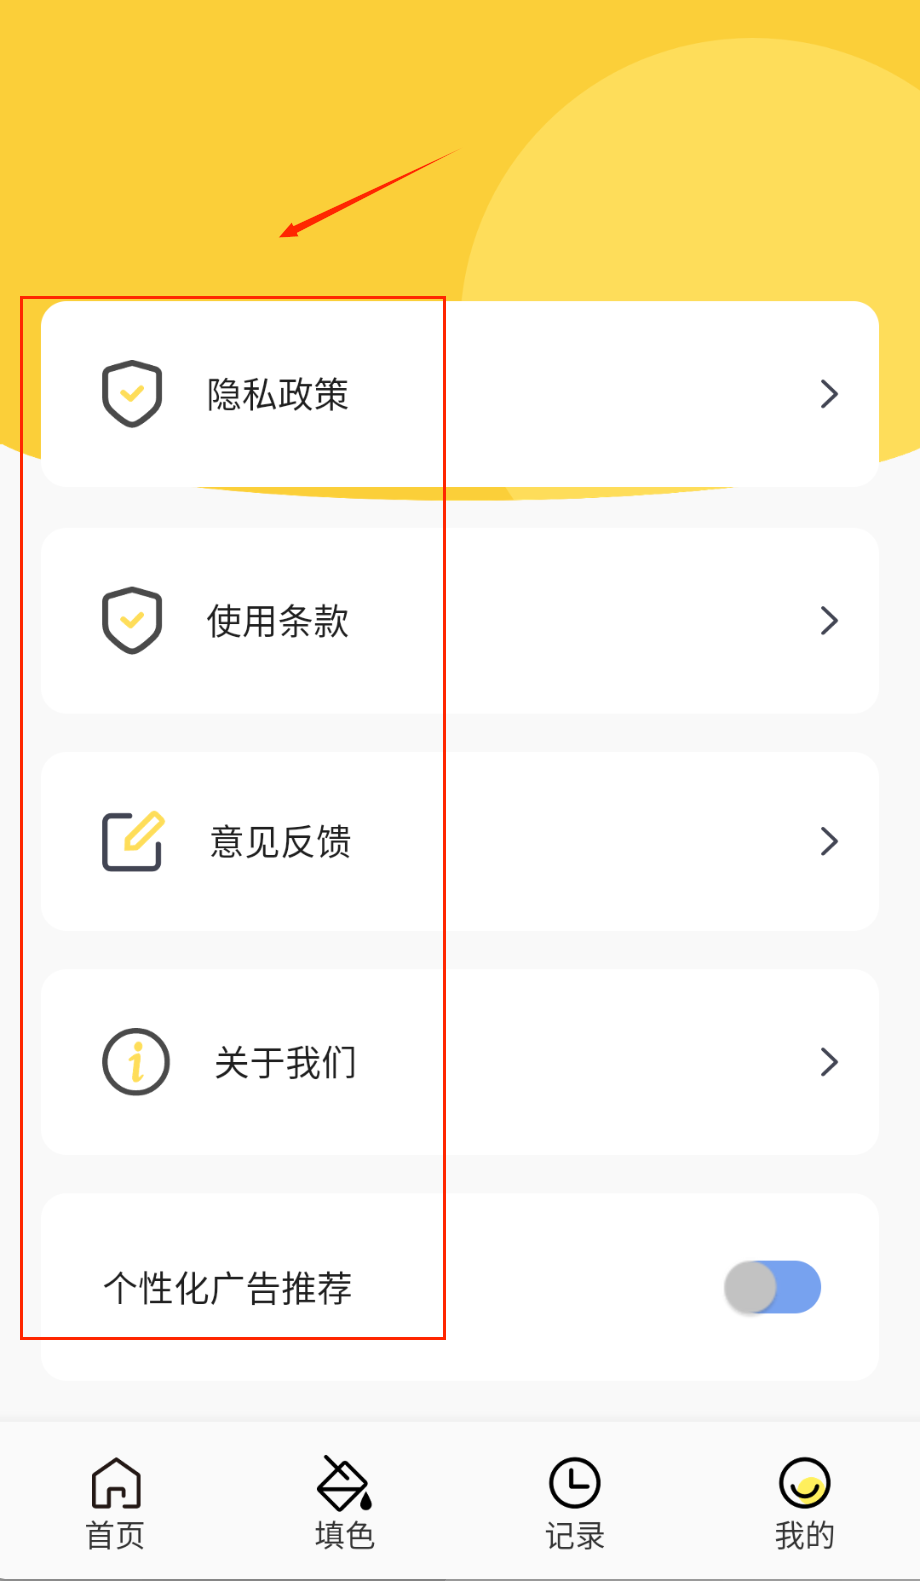The image size is (920, 1581).
Task: Tap the home house icon
Action: tap(116, 1482)
